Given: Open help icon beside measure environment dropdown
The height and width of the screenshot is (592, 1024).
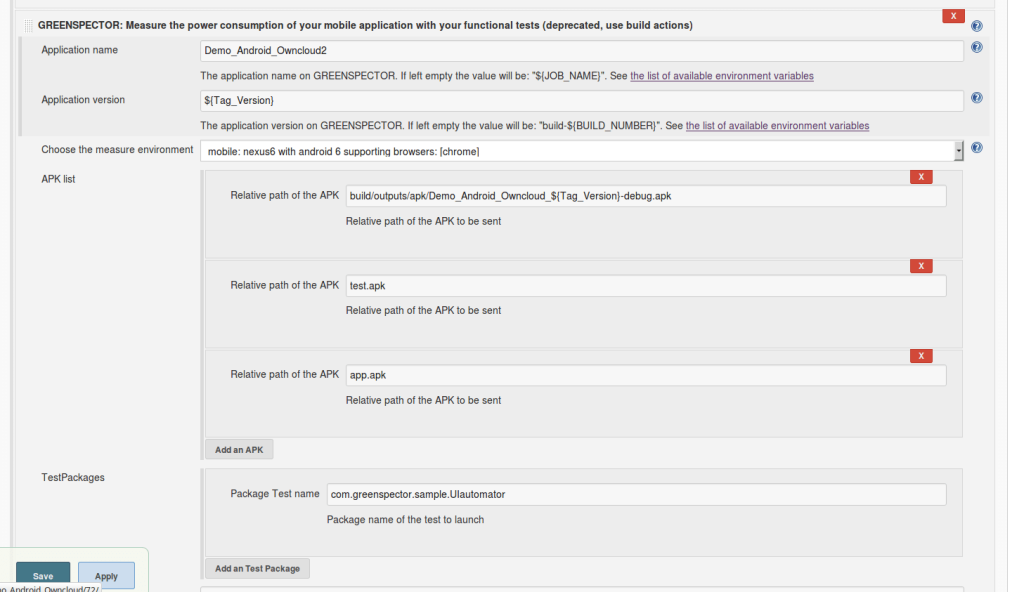Looking at the screenshot, I should point(976,148).
